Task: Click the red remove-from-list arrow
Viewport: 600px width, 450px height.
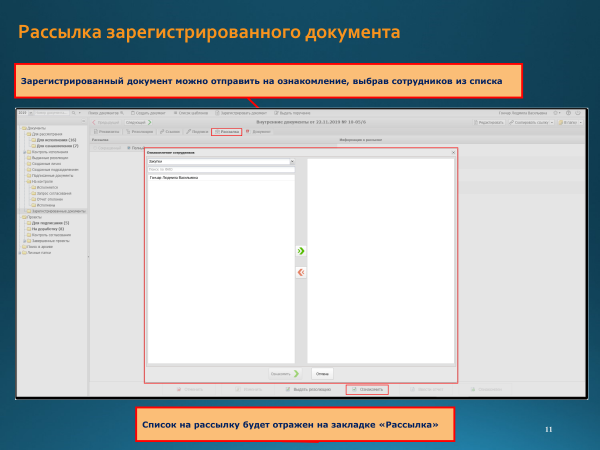Action: point(301,272)
